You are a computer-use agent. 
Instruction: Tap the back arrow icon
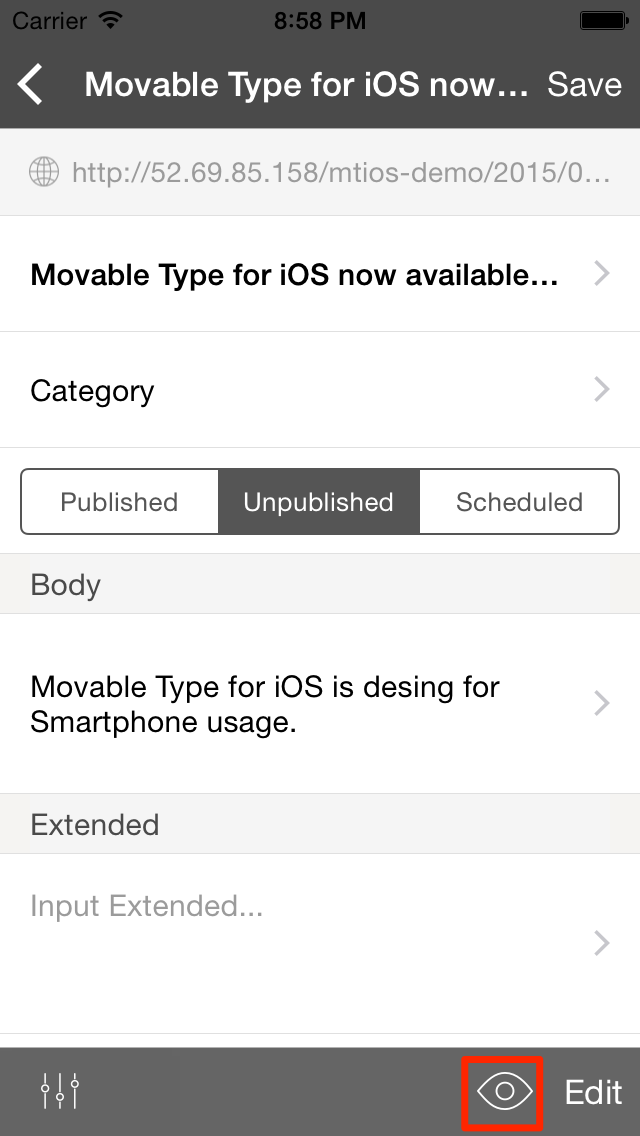[x=31, y=84]
